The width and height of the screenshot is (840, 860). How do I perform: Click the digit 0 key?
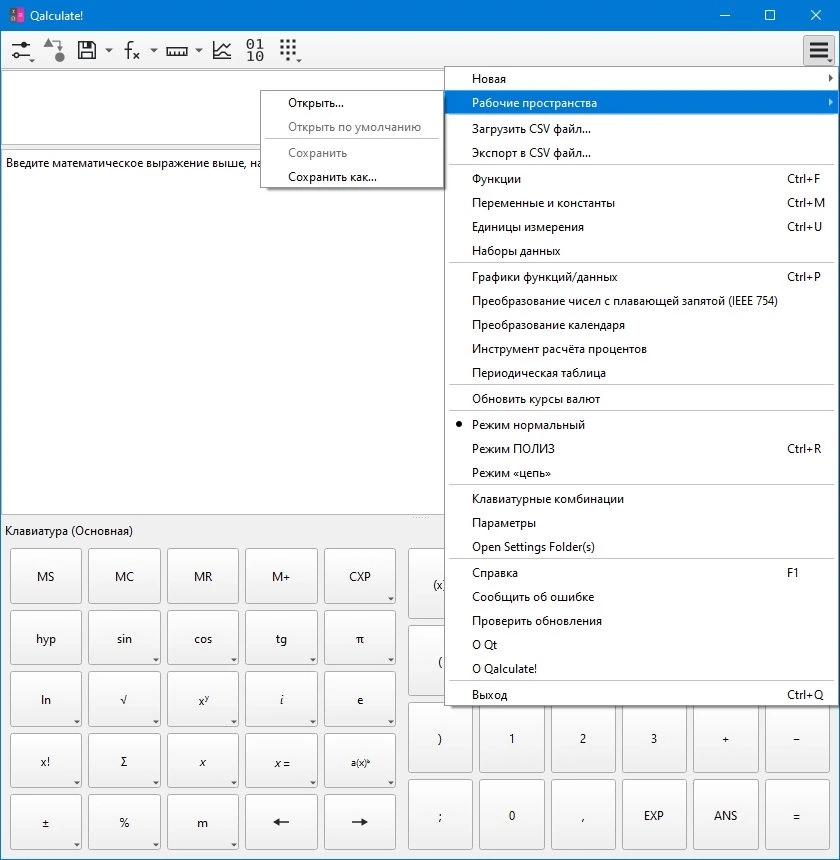coord(512,816)
